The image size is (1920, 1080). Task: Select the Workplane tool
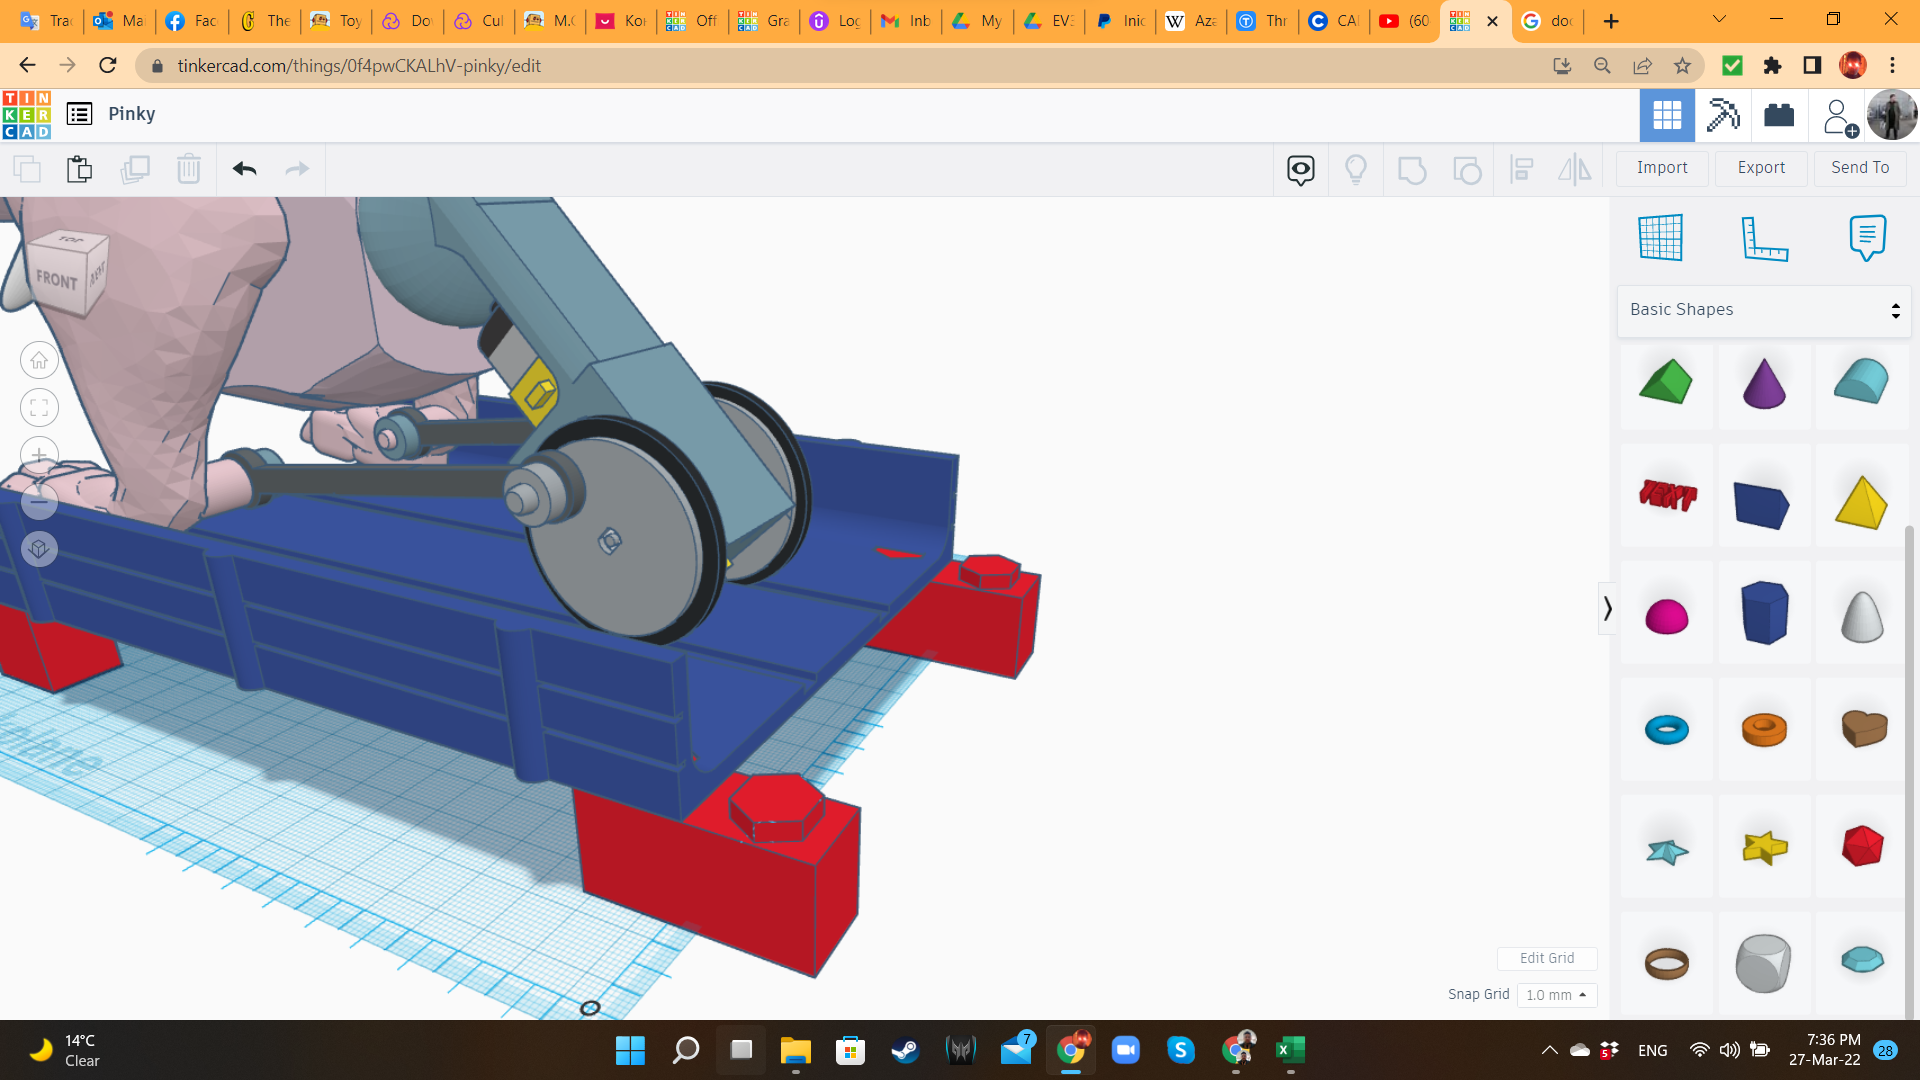point(1661,238)
